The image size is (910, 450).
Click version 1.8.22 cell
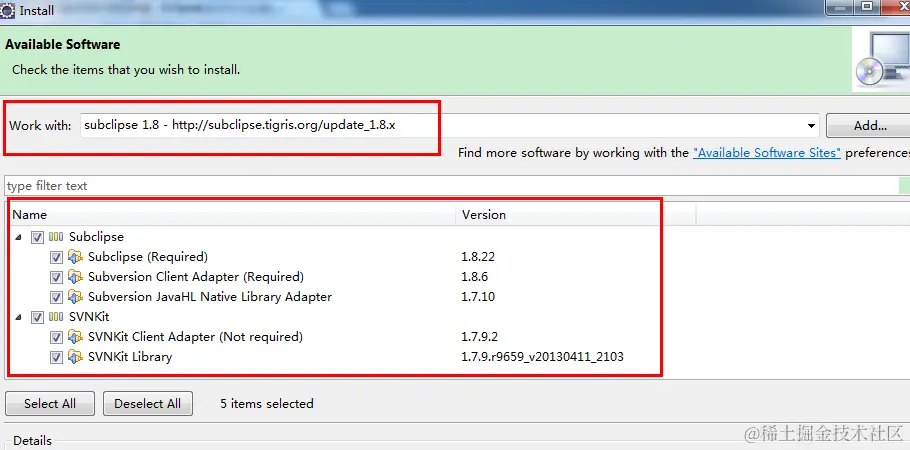478,257
